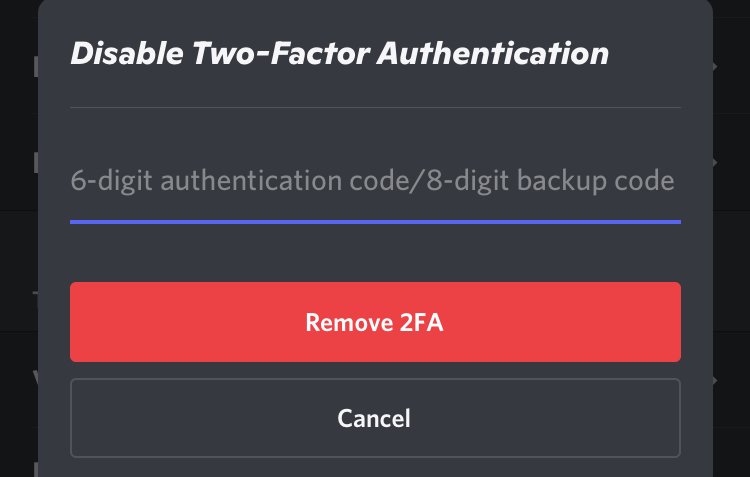Click the divider line under the dialog title
Viewport: 750px width, 477px height.
point(375,108)
